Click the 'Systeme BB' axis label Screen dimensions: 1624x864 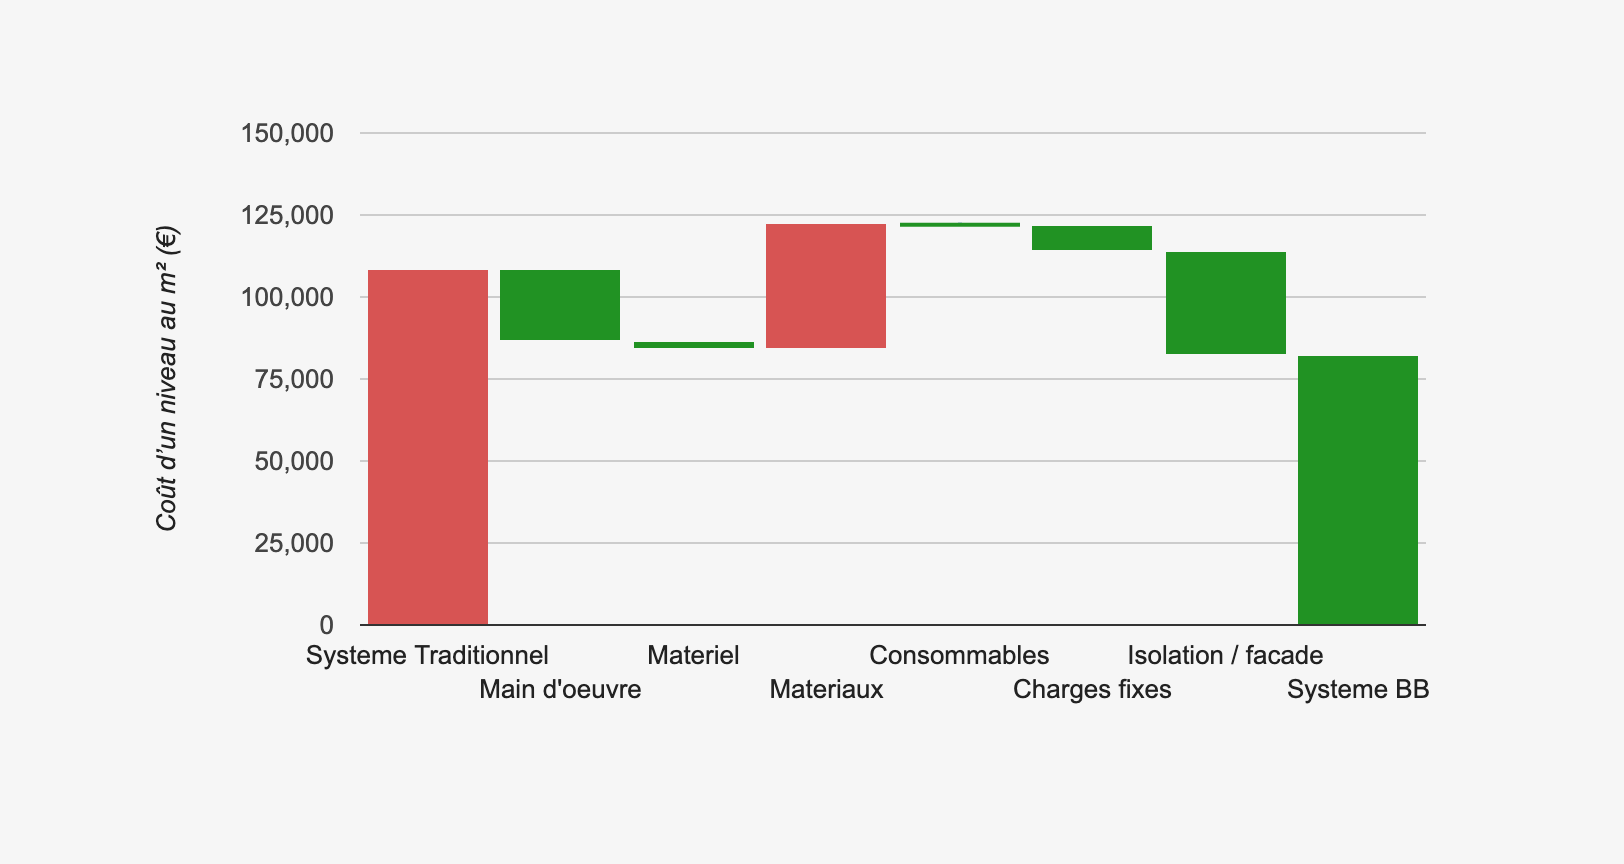coord(1358,690)
